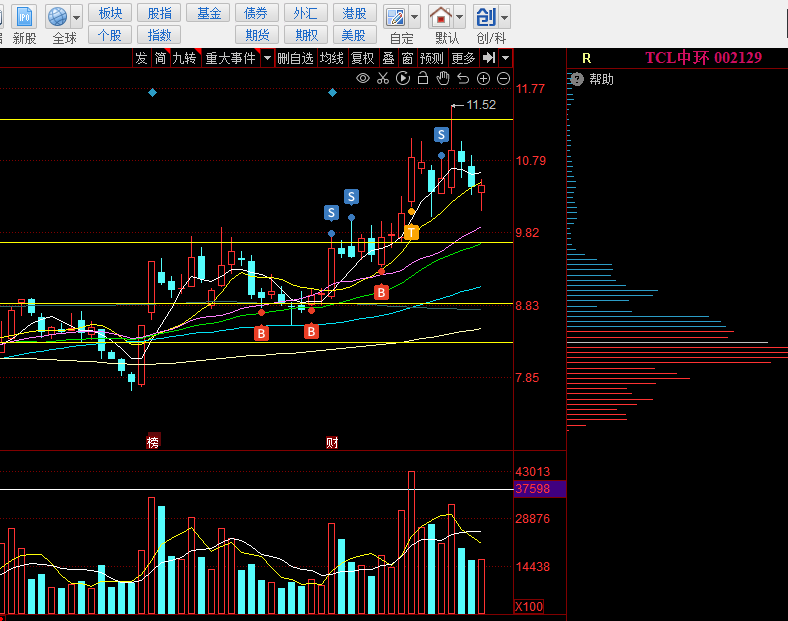Open the 板块 sector button

(x=110, y=13)
